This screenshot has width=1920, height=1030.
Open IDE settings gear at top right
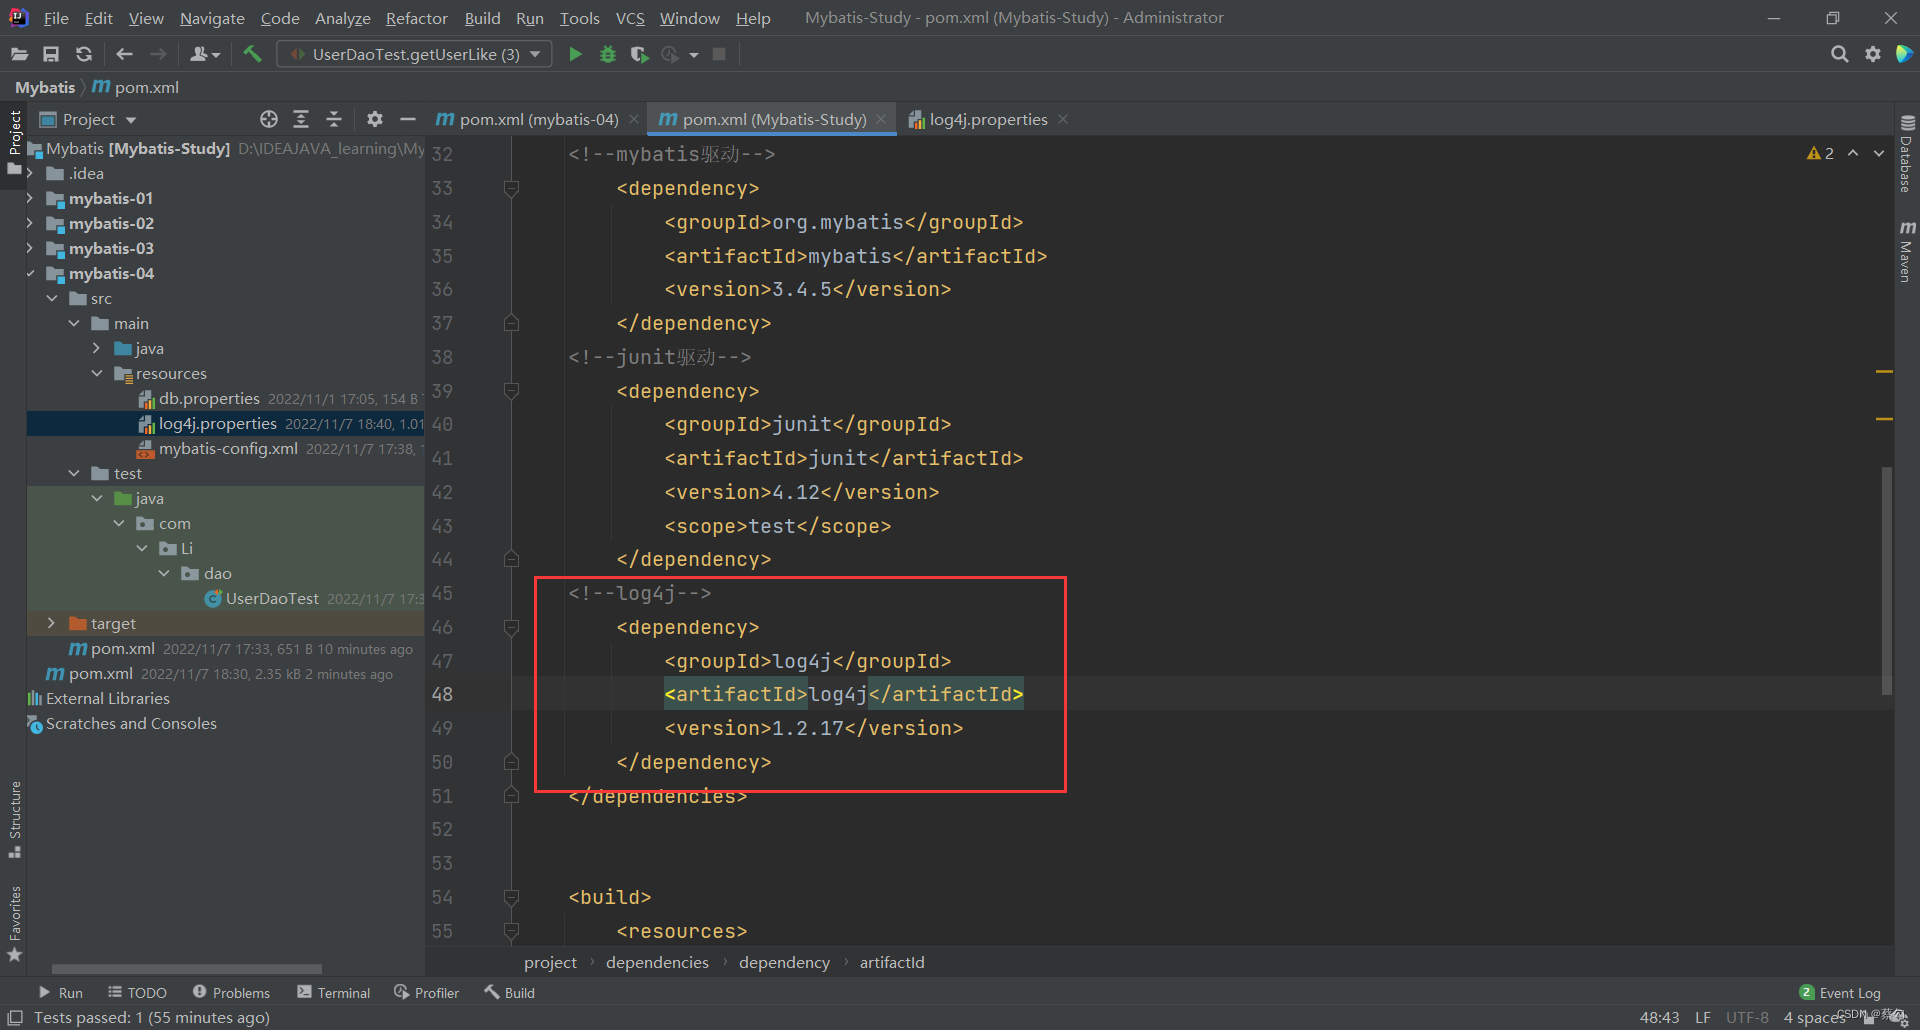pos(1872,54)
